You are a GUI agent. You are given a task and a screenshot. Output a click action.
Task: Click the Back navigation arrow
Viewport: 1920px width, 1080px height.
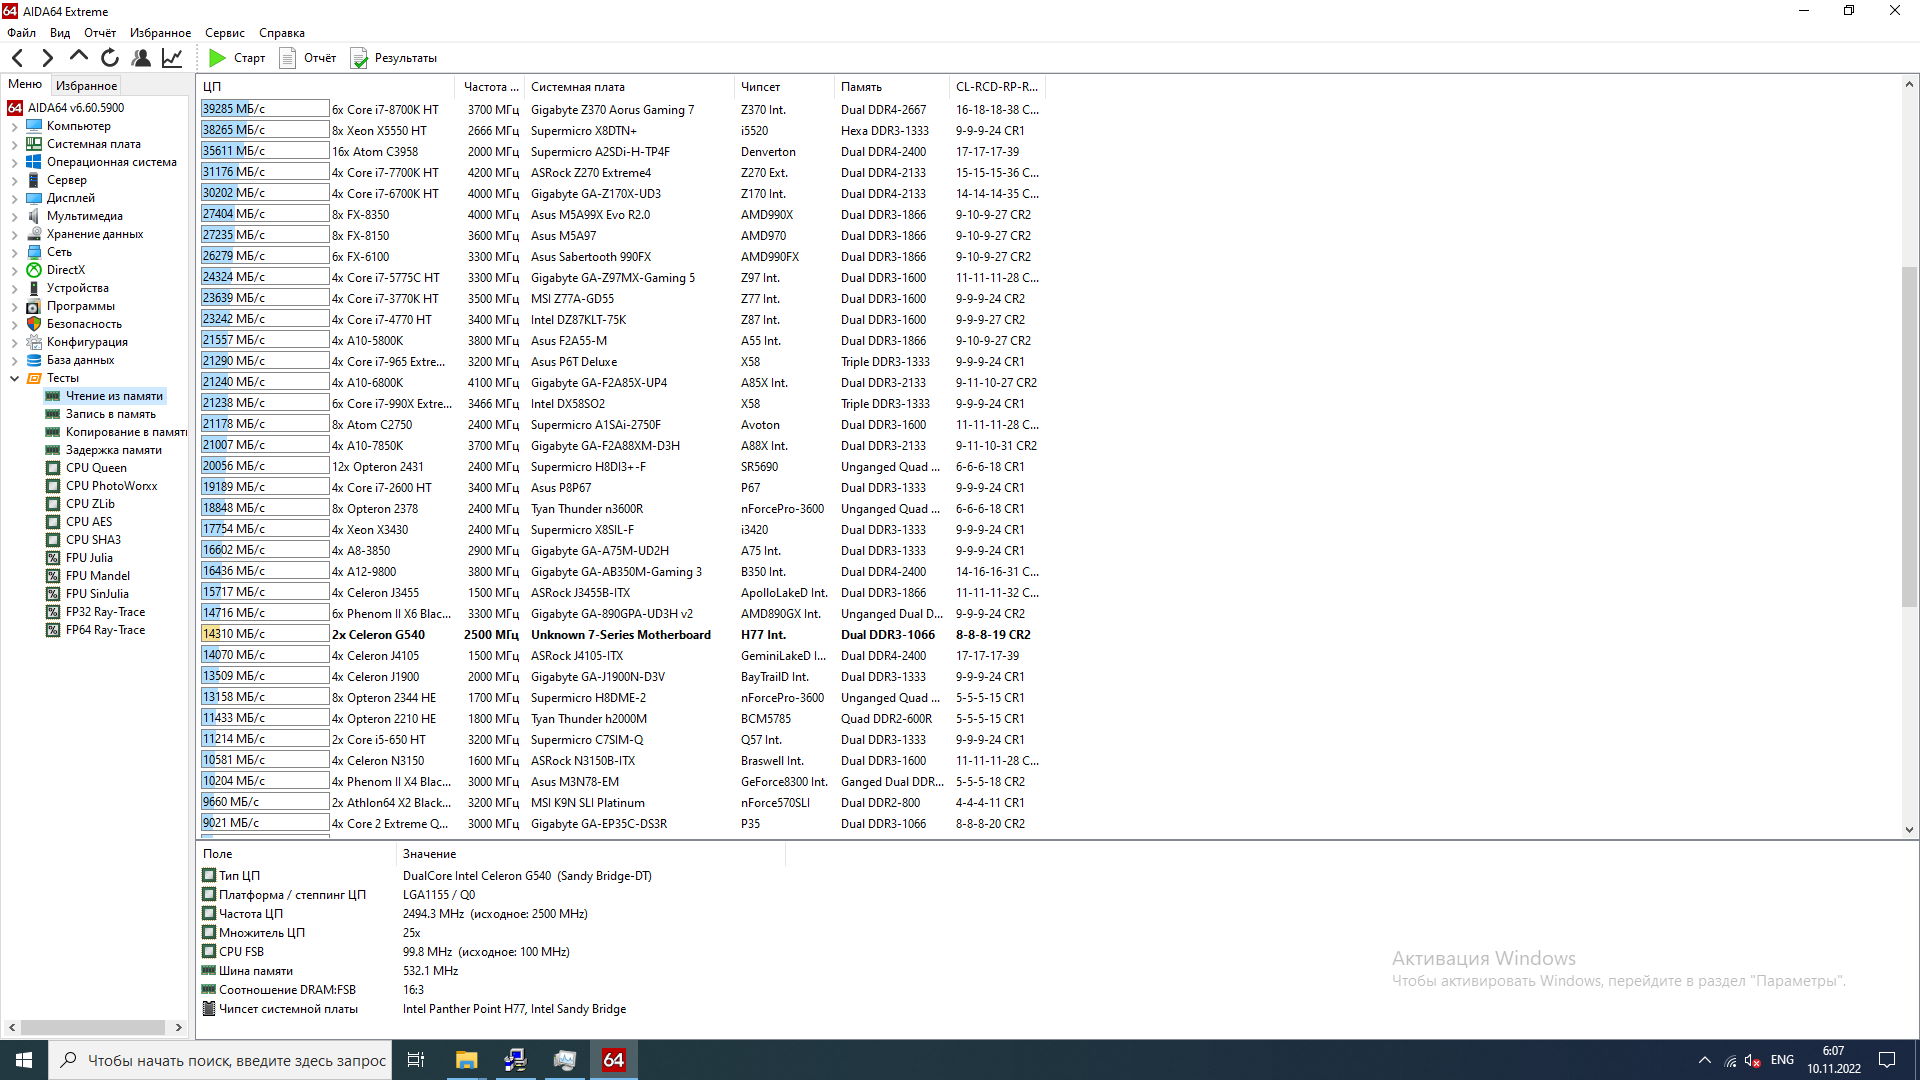pyautogui.click(x=17, y=58)
